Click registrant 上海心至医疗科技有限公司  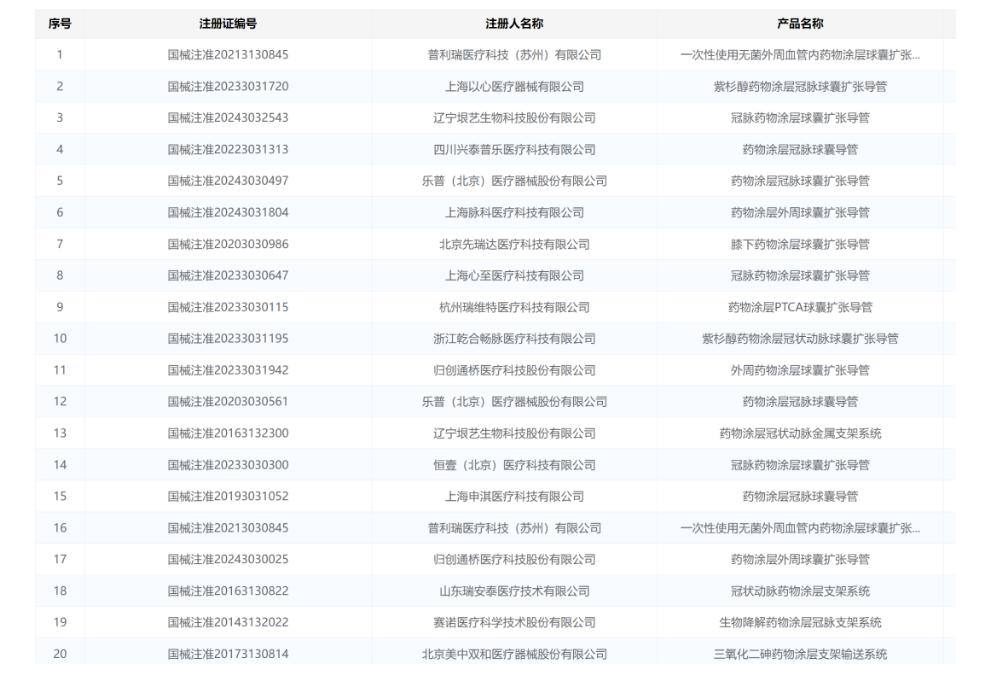(514, 276)
